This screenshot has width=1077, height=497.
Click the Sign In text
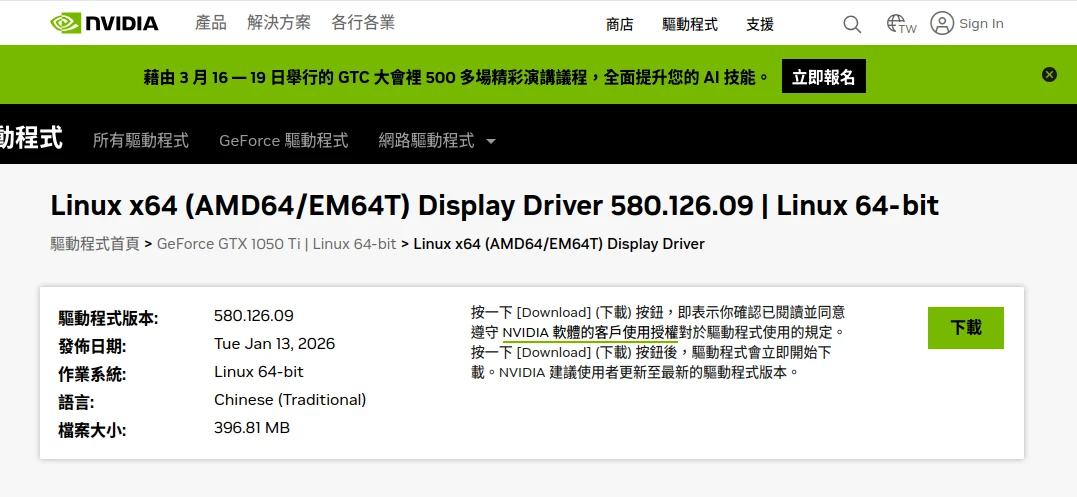pyautogui.click(x=981, y=24)
